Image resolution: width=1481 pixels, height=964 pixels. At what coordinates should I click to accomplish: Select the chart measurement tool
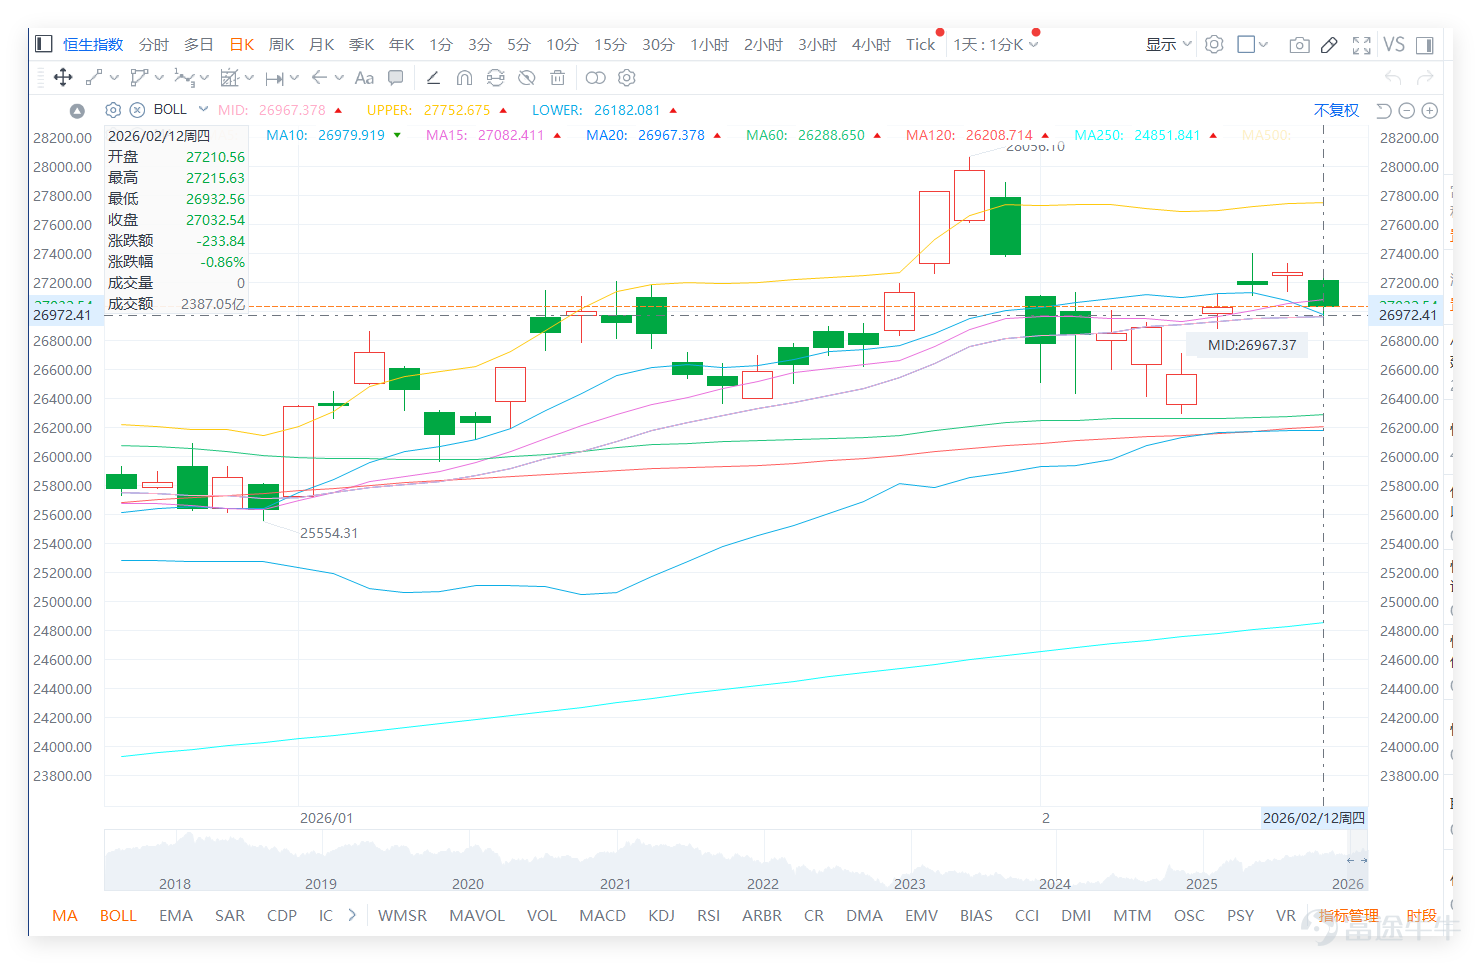(229, 77)
